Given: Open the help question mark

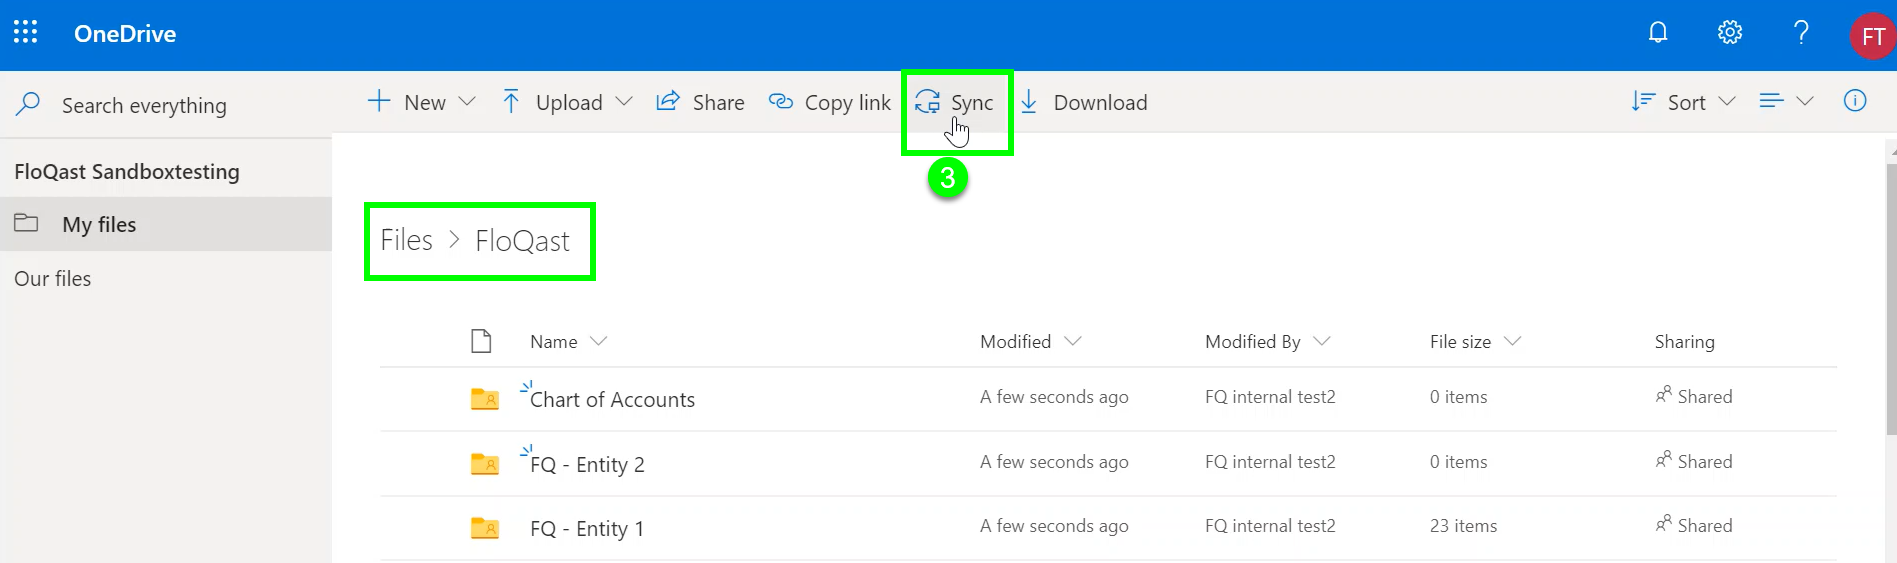Looking at the screenshot, I should coord(1802,33).
